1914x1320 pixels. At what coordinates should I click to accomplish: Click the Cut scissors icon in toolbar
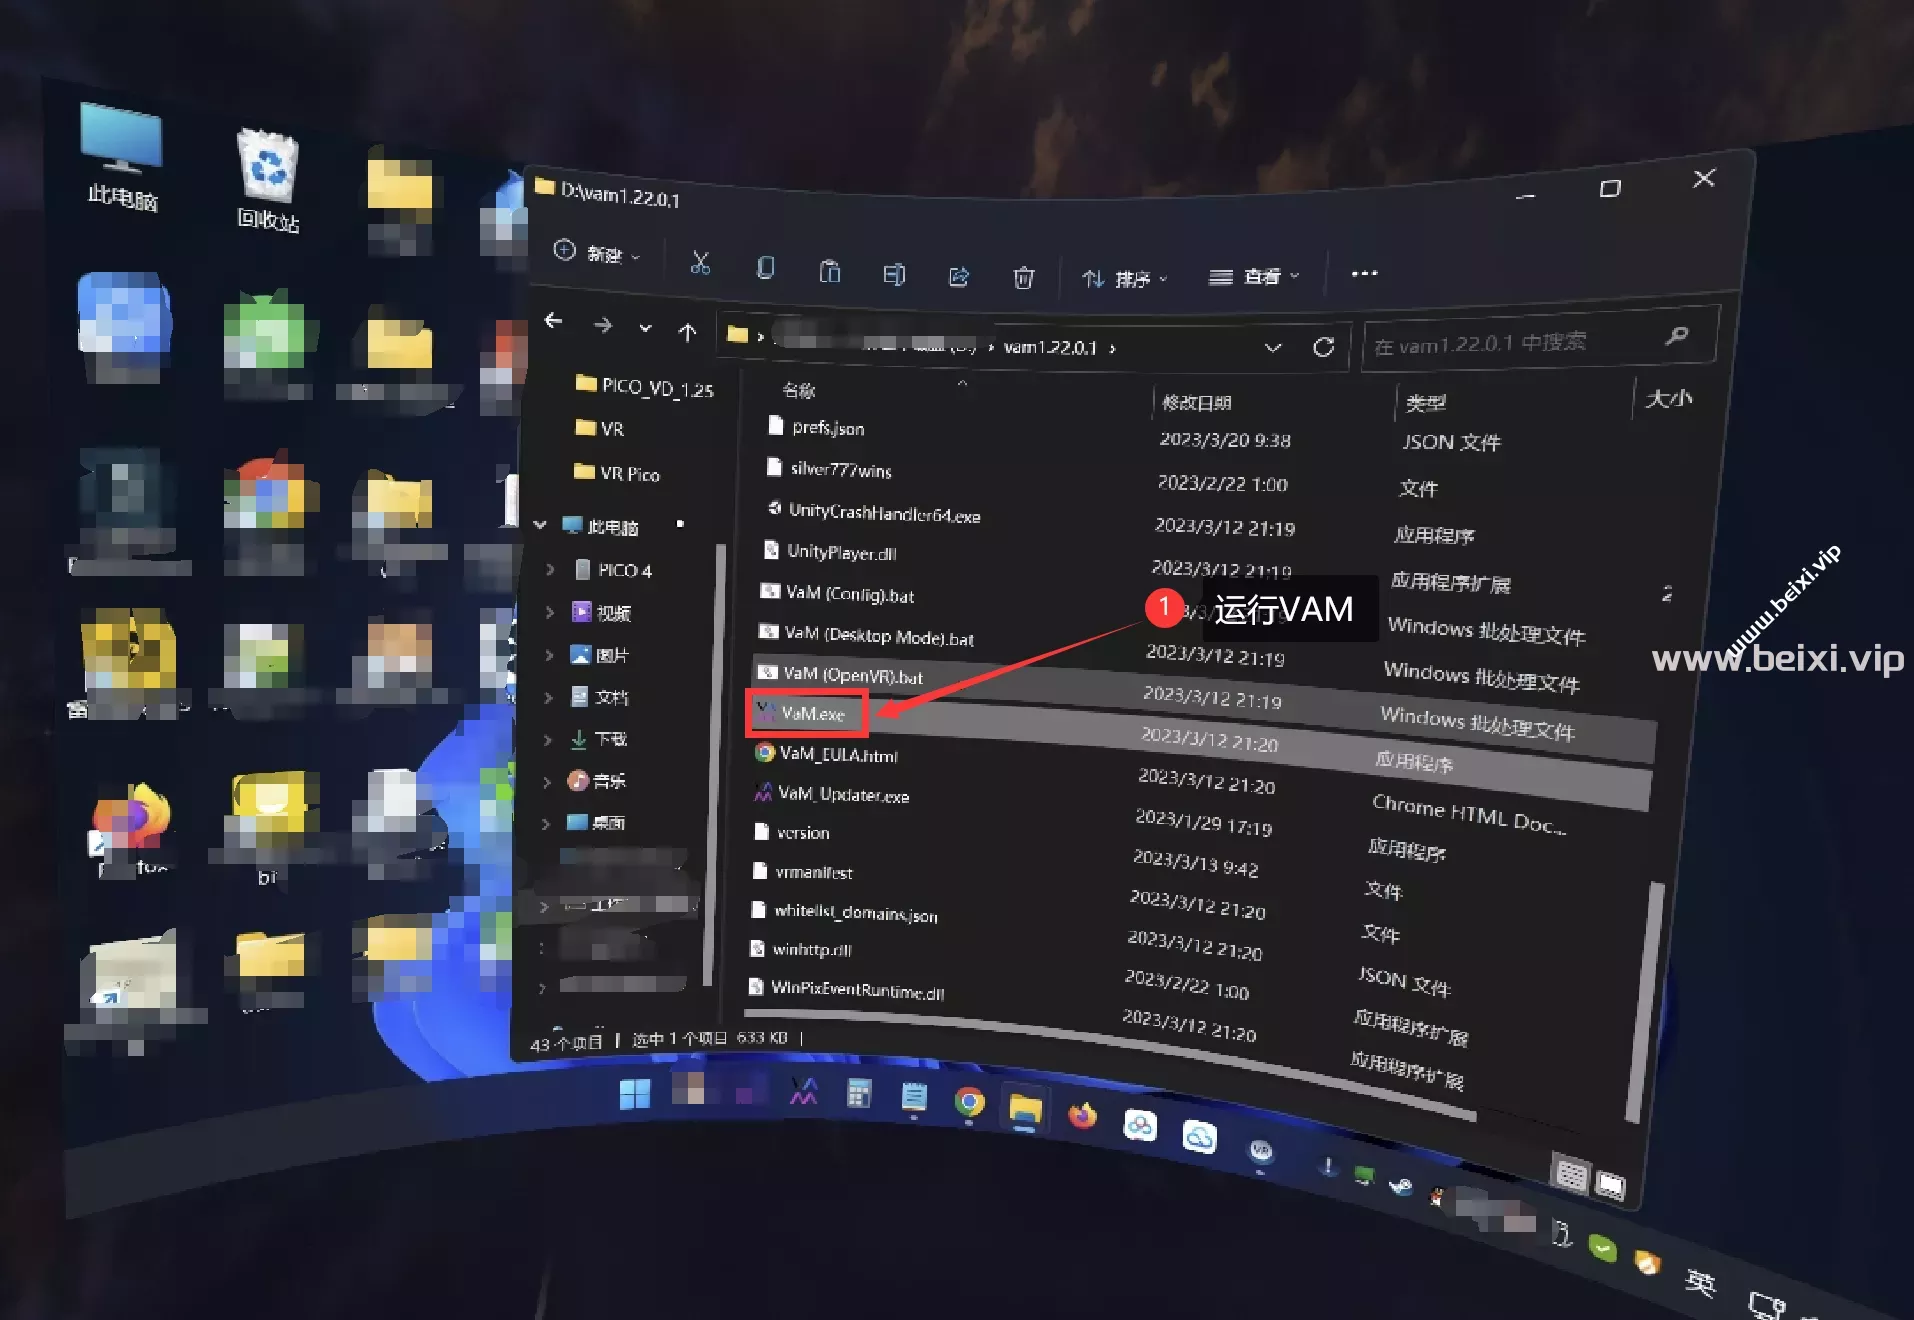(x=700, y=263)
